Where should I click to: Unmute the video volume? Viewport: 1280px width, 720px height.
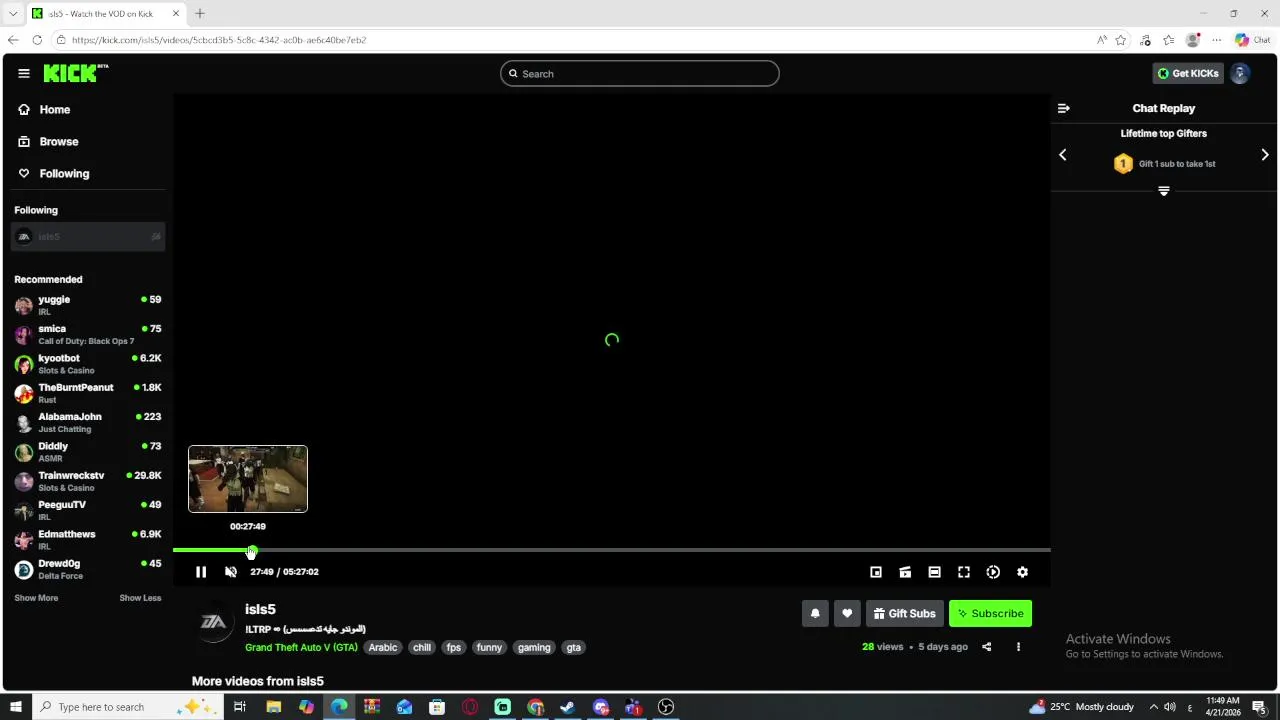[231, 572]
